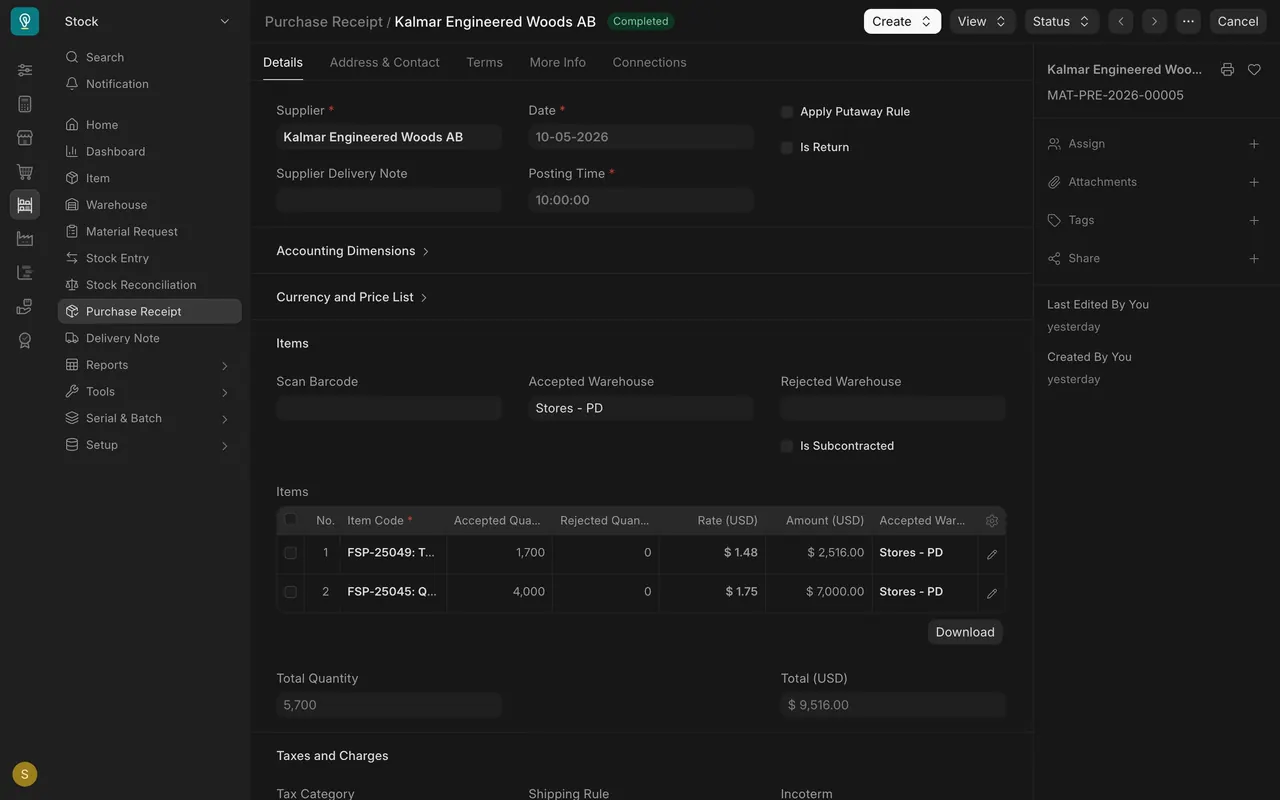Image resolution: width=1280 pixels, height=800 pixels.
Task: Expand Currency and Price List section
Action: click(352, 297)
